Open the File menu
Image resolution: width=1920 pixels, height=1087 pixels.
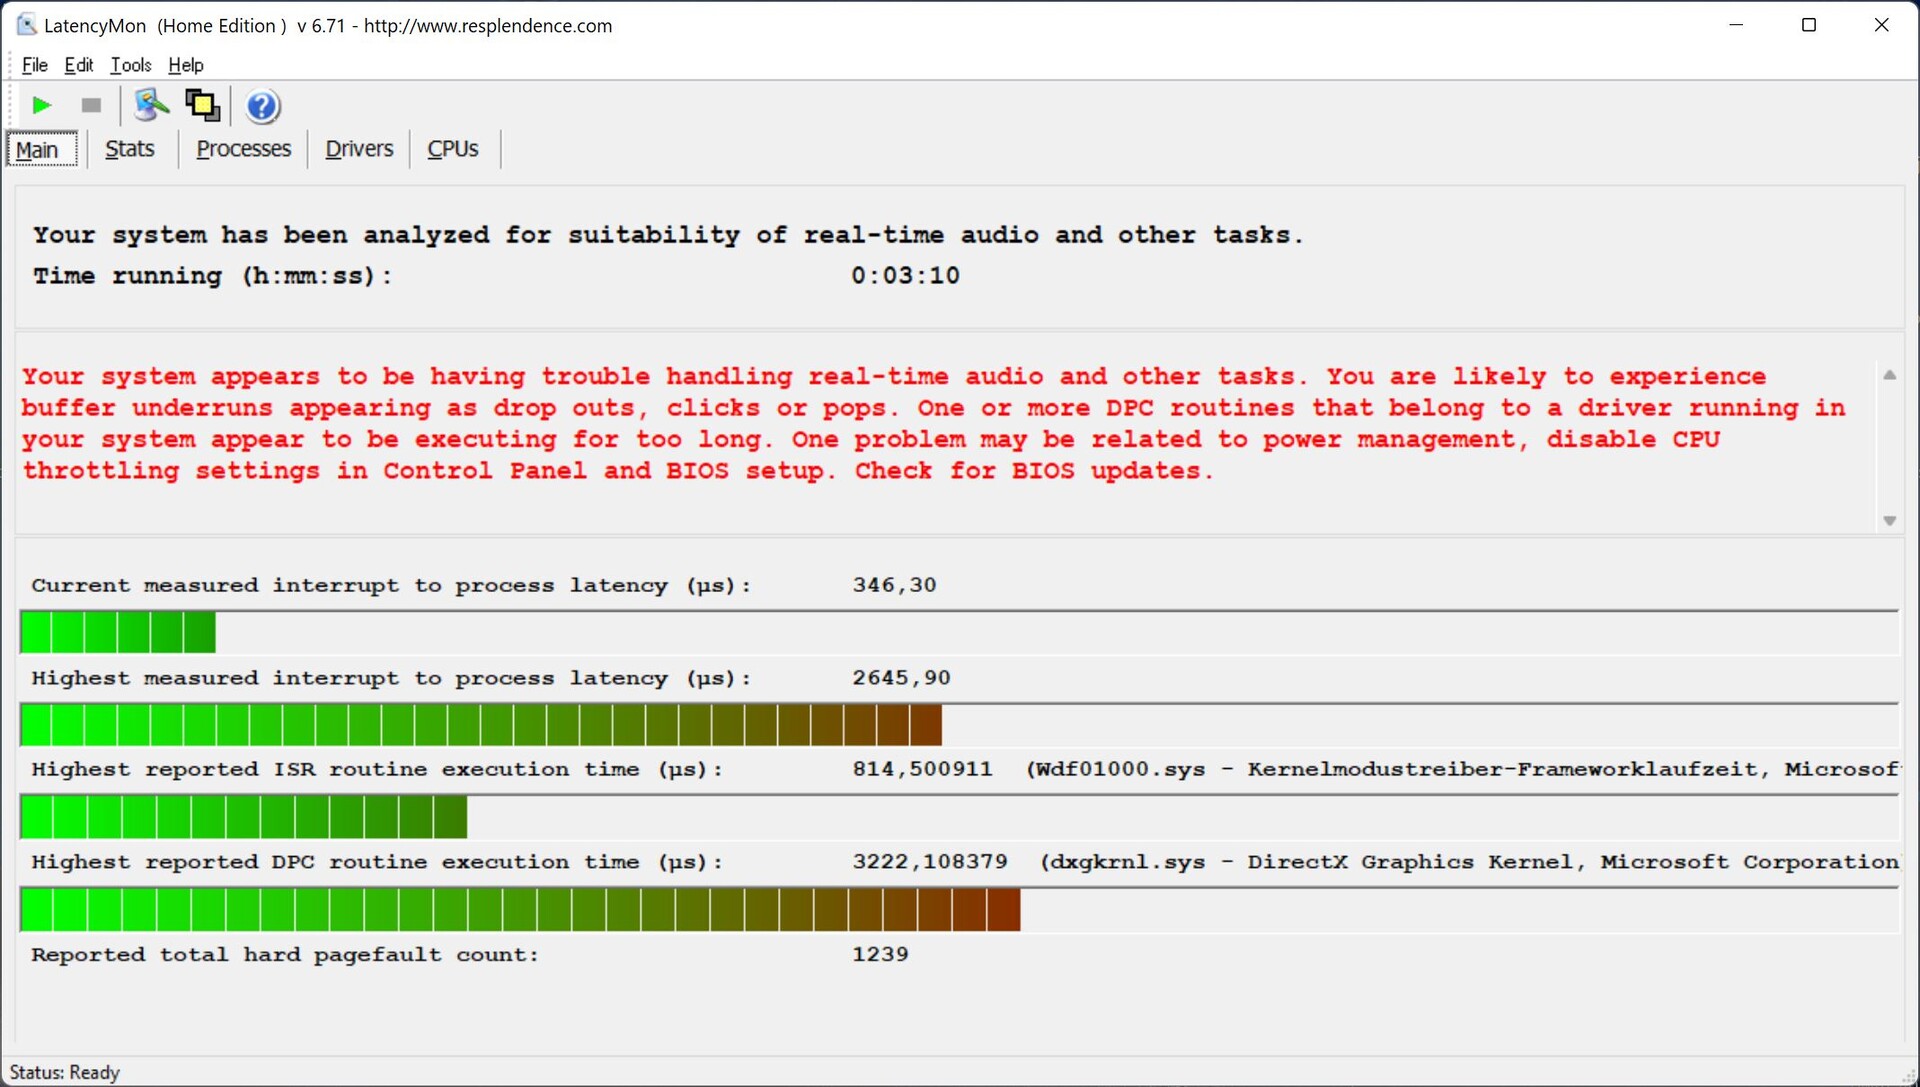pyautogui.click(x=34, y=65)
